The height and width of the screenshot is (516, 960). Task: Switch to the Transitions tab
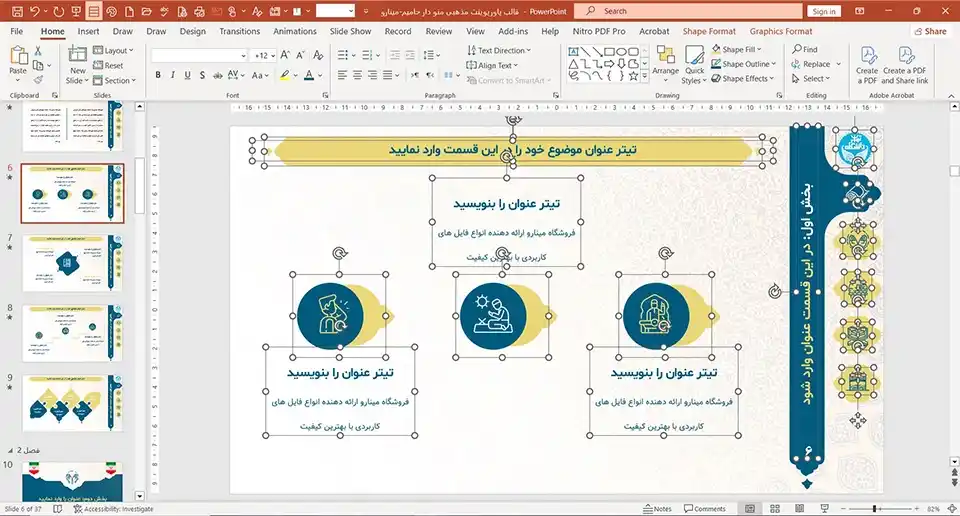[x=239, y=31]
